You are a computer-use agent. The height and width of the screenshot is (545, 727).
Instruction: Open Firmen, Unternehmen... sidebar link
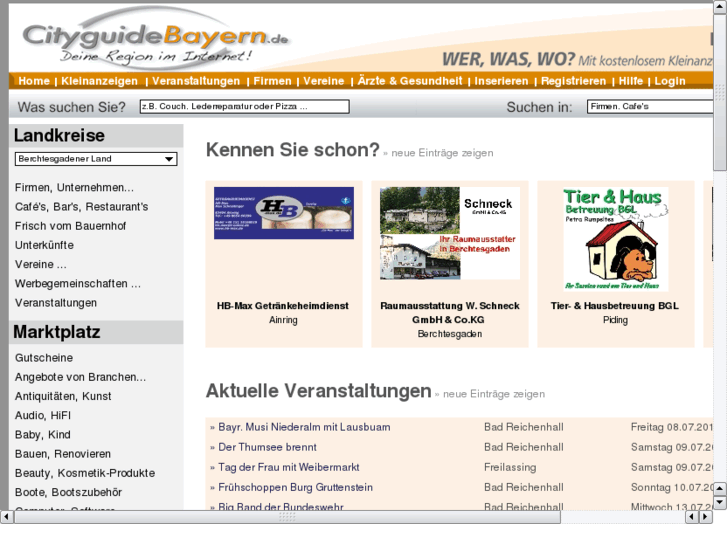point(74,188)
